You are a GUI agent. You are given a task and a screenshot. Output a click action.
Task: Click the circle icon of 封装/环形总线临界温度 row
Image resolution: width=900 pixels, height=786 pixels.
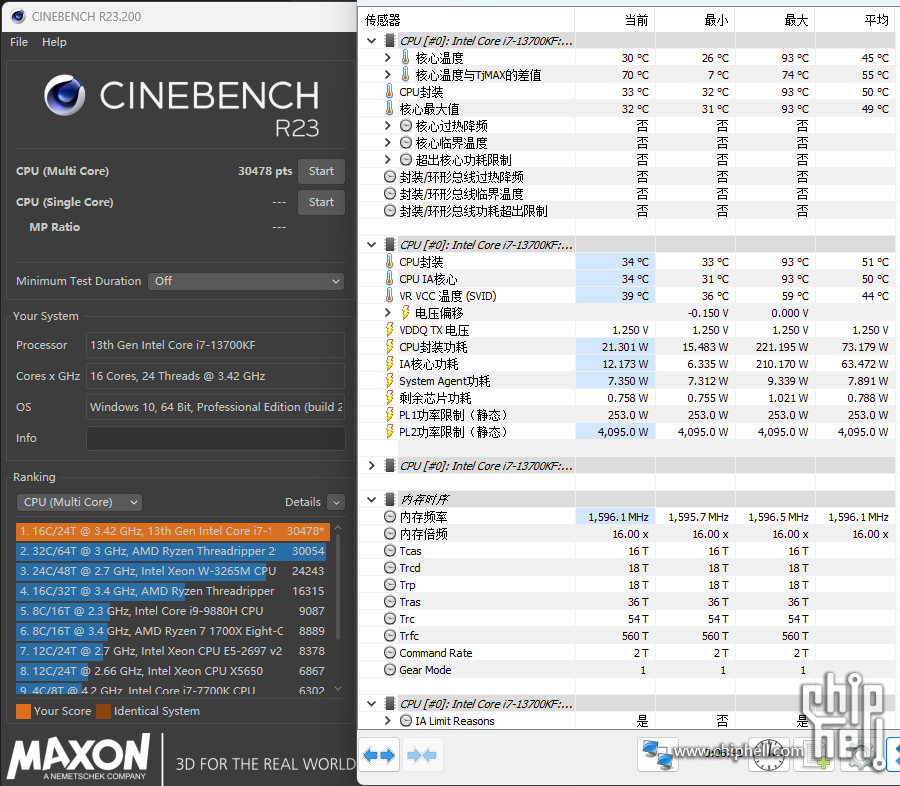390,193
